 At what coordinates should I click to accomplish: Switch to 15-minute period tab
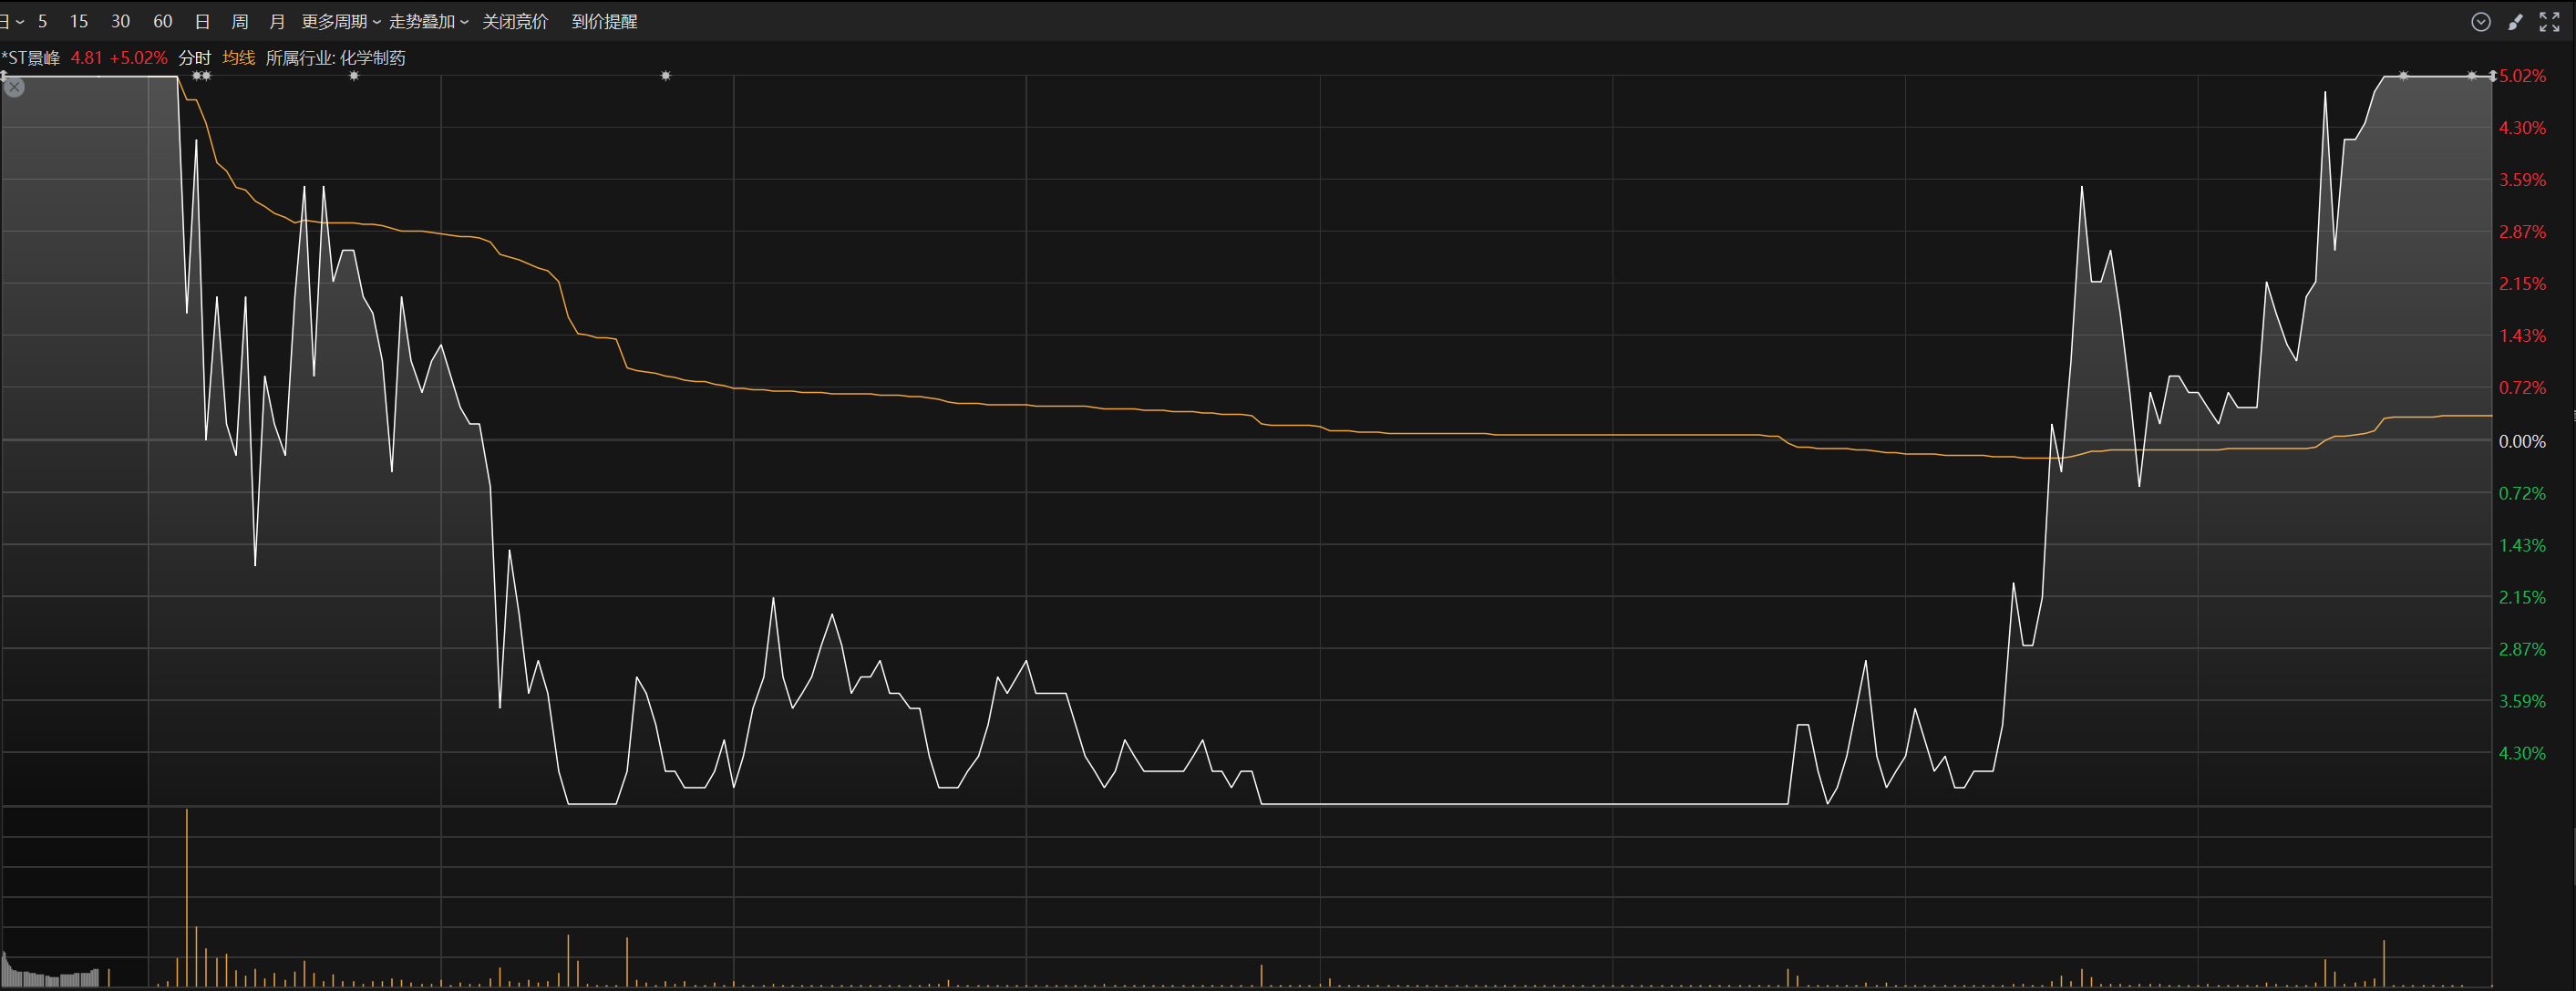79,22
